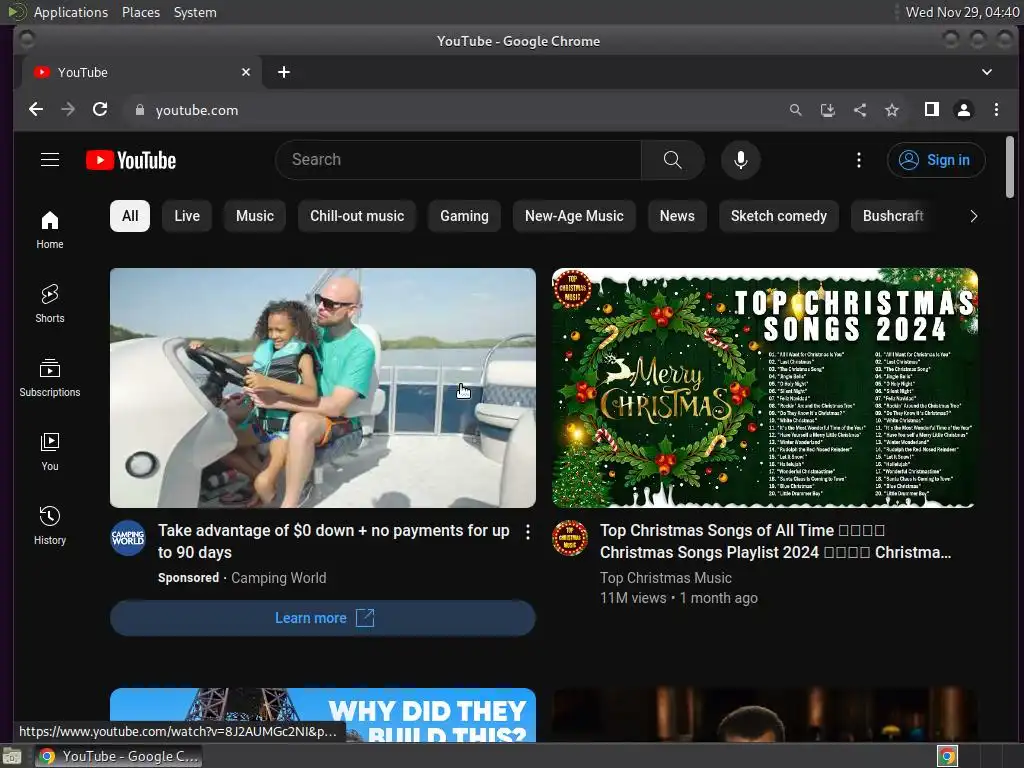Open the Applications menu
The width and height of the screenshot is (1024, 768).
click(71, 12)
